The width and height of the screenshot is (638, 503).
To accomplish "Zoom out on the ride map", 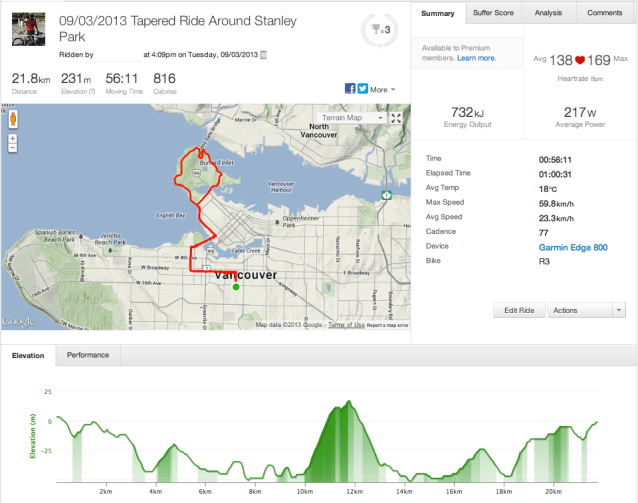I will (x=14, y=147).
